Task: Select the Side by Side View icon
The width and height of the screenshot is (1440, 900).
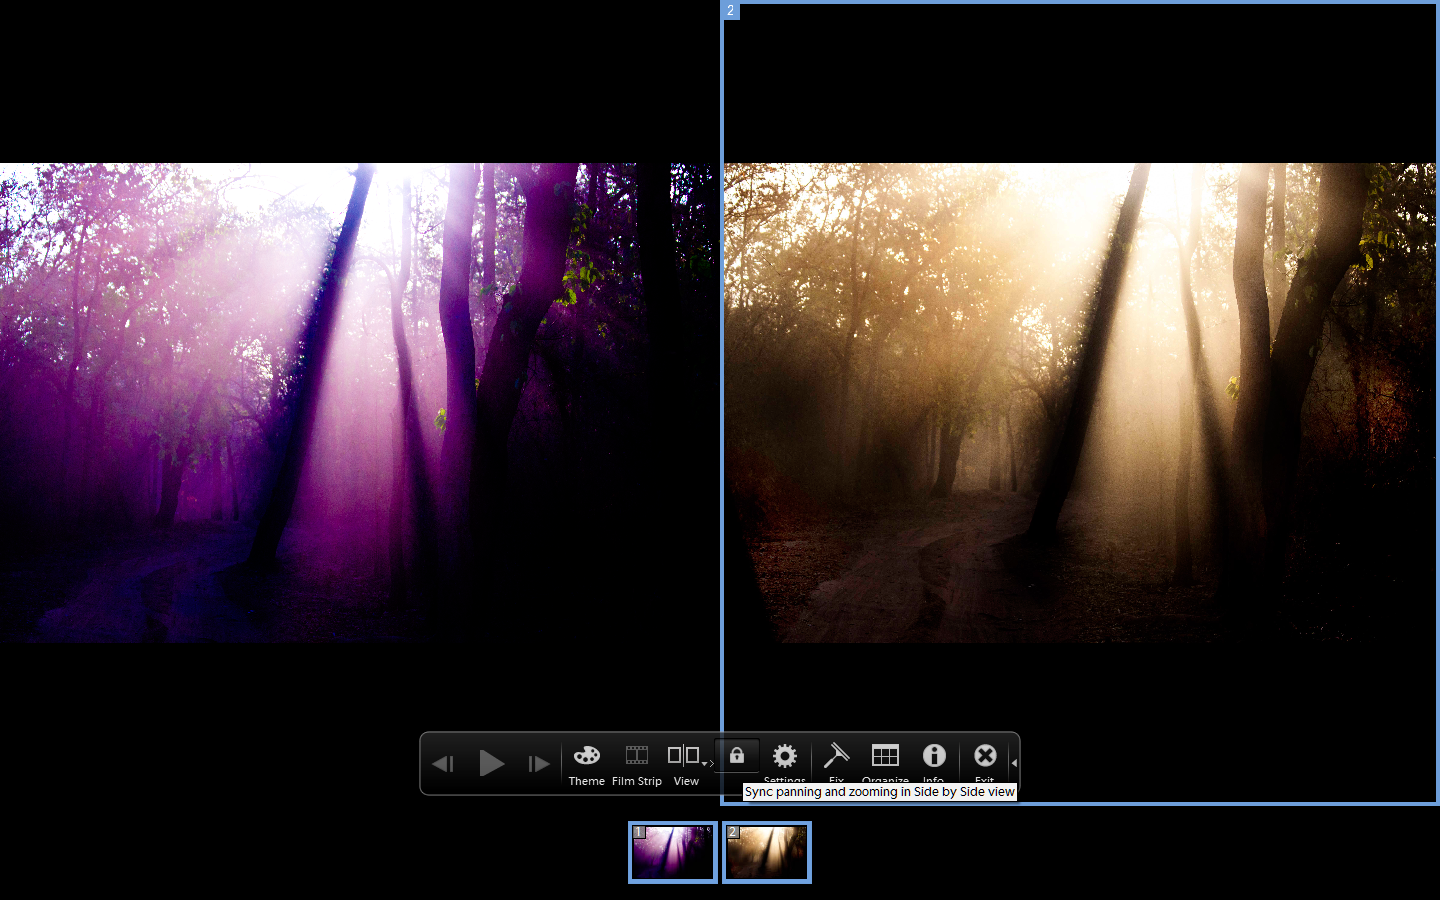Action: (685, 756)
